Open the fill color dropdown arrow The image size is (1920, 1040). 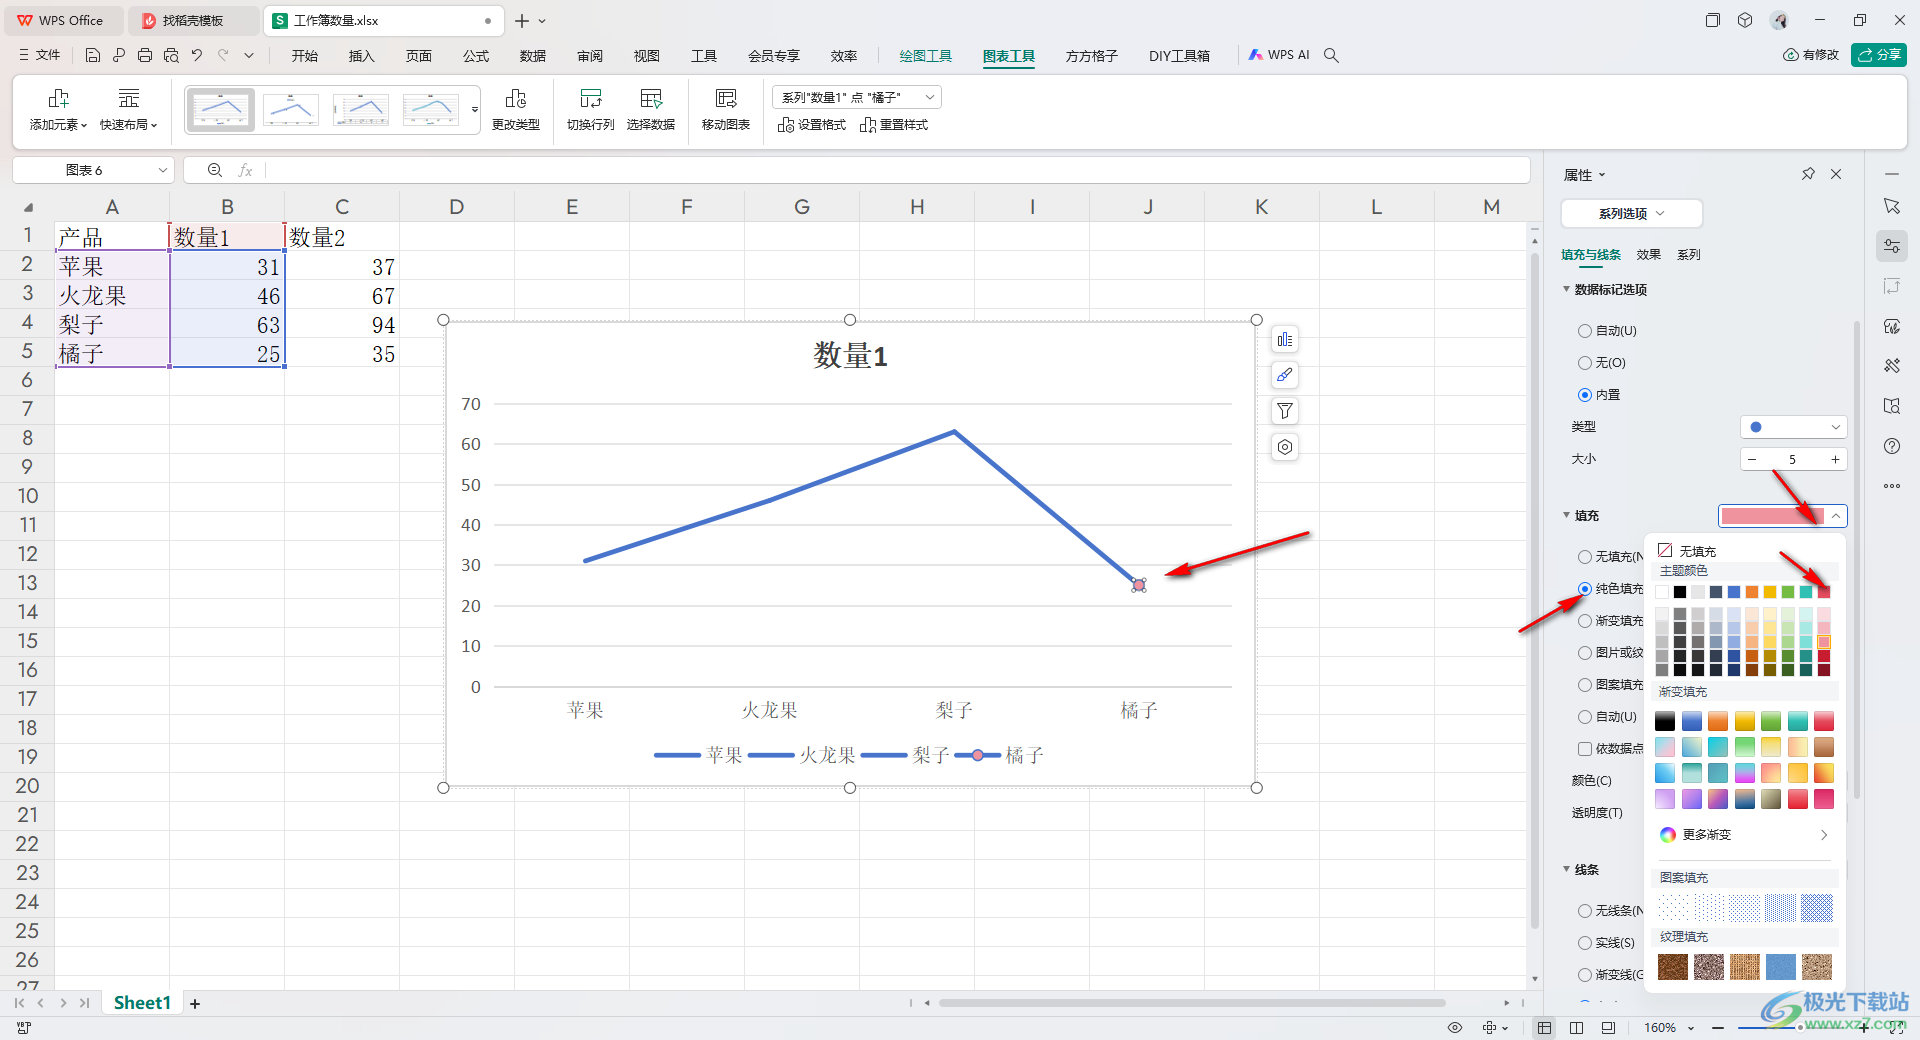[x=1836, y=516]
